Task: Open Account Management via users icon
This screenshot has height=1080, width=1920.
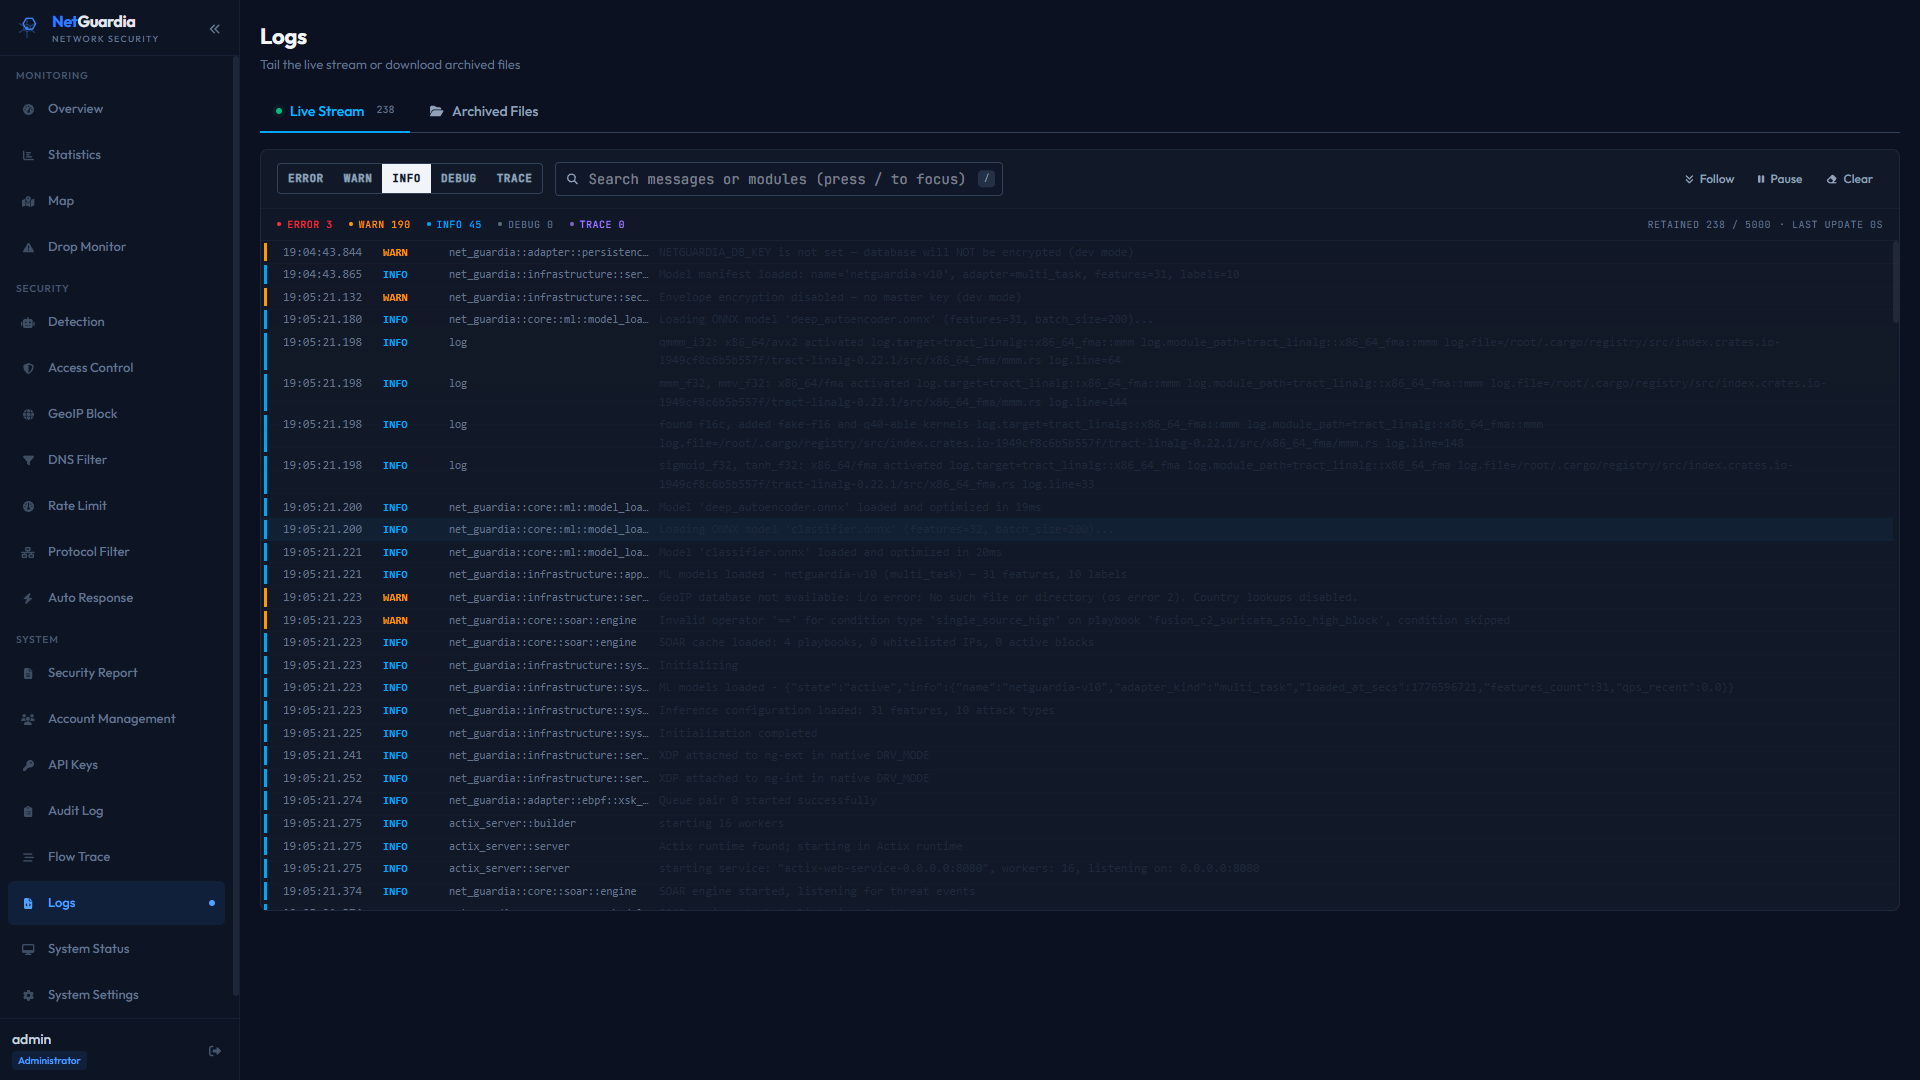Action: pyautogui.click(x=28, y=719)
